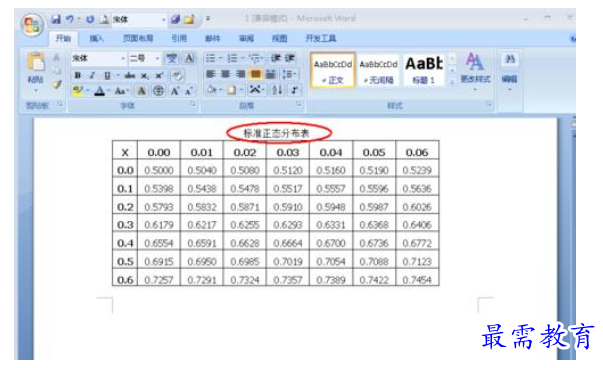Sort the table with A-Z sort icon
Screen dimensions: 603x368
pos(277,90)
